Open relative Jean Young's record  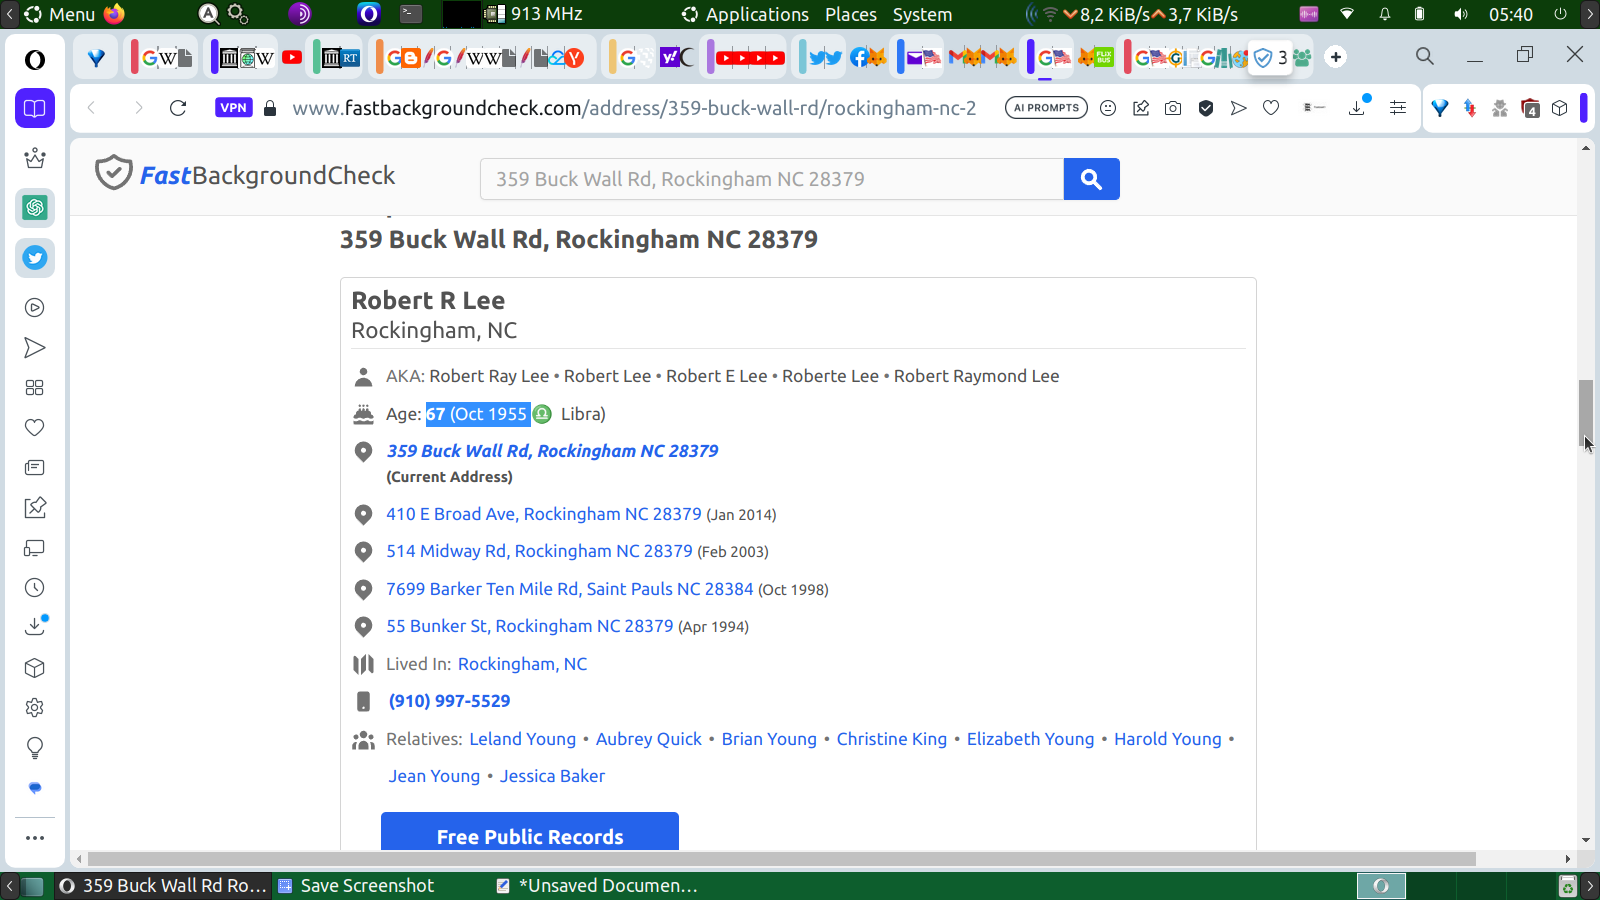coord(435,776)
